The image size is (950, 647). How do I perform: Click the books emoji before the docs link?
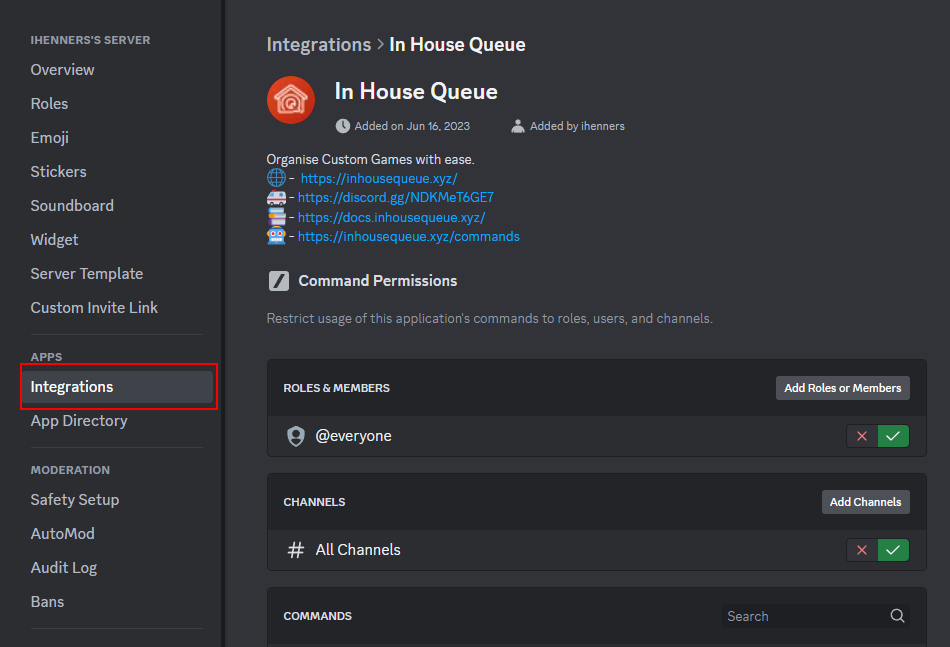point(276,217)
